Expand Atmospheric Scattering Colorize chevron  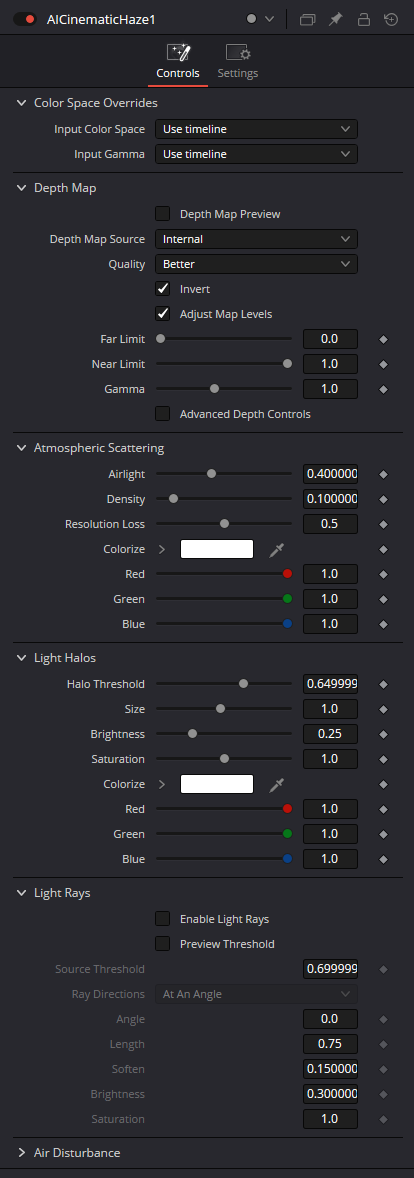pos(162,549)
